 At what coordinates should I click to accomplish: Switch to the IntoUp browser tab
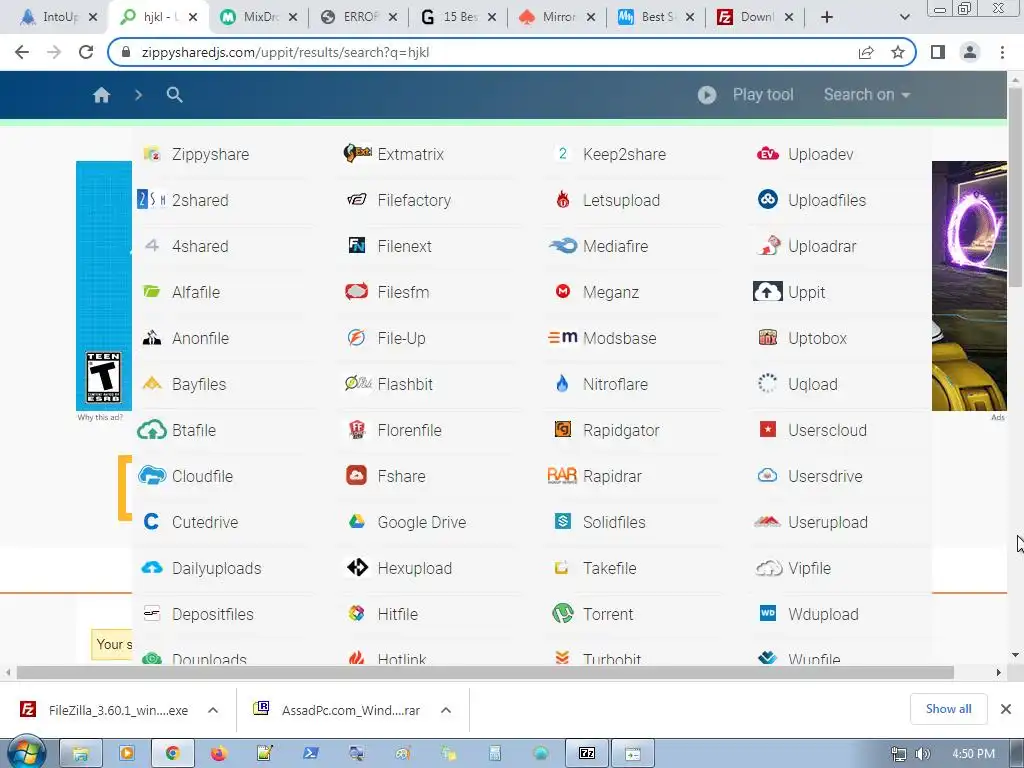(x=59, y=17)
